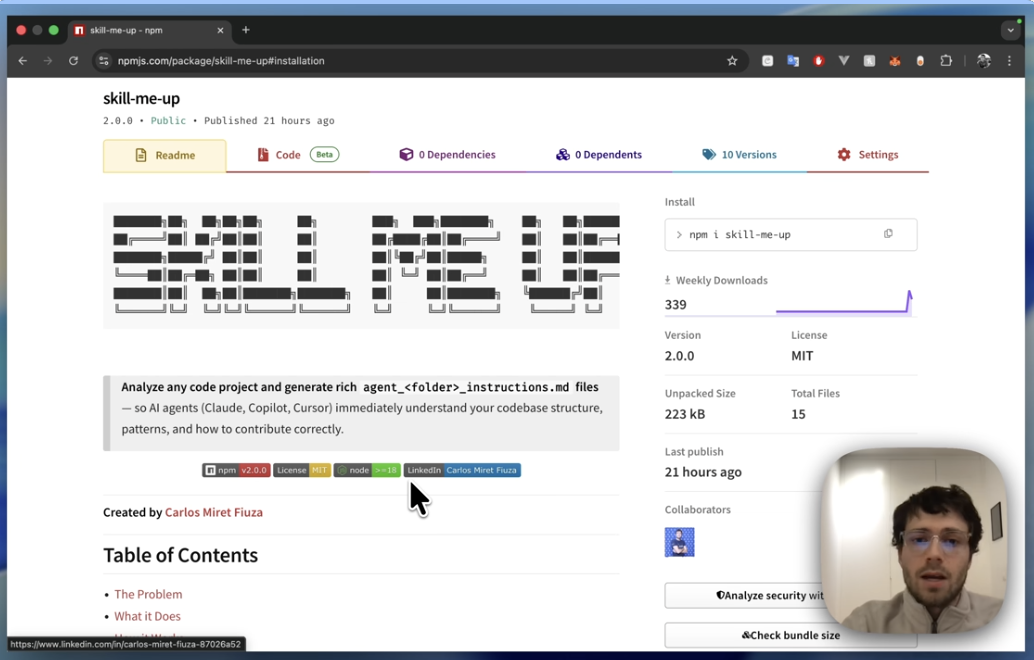Image resolution: width=1034 pixels, height=660 pixels.
Task: Click the browser forward arrow
Action: point(47,61)
